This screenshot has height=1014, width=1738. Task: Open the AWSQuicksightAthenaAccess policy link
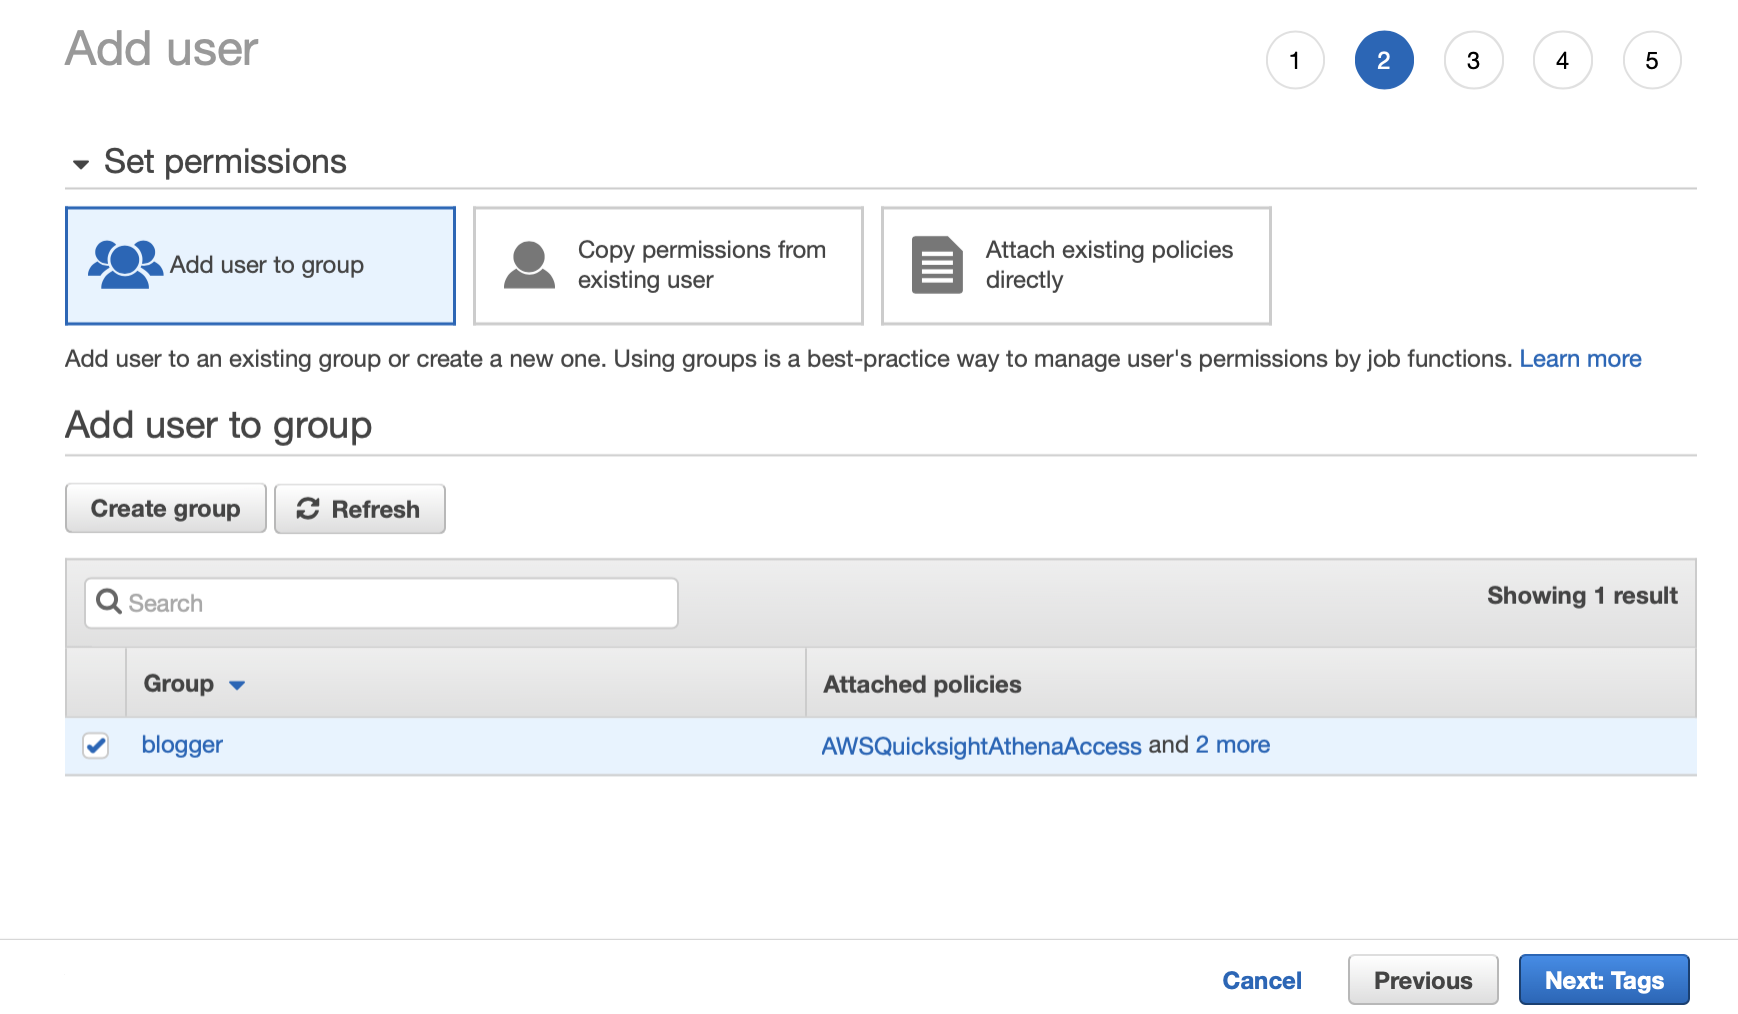click(x=981, y=746)
